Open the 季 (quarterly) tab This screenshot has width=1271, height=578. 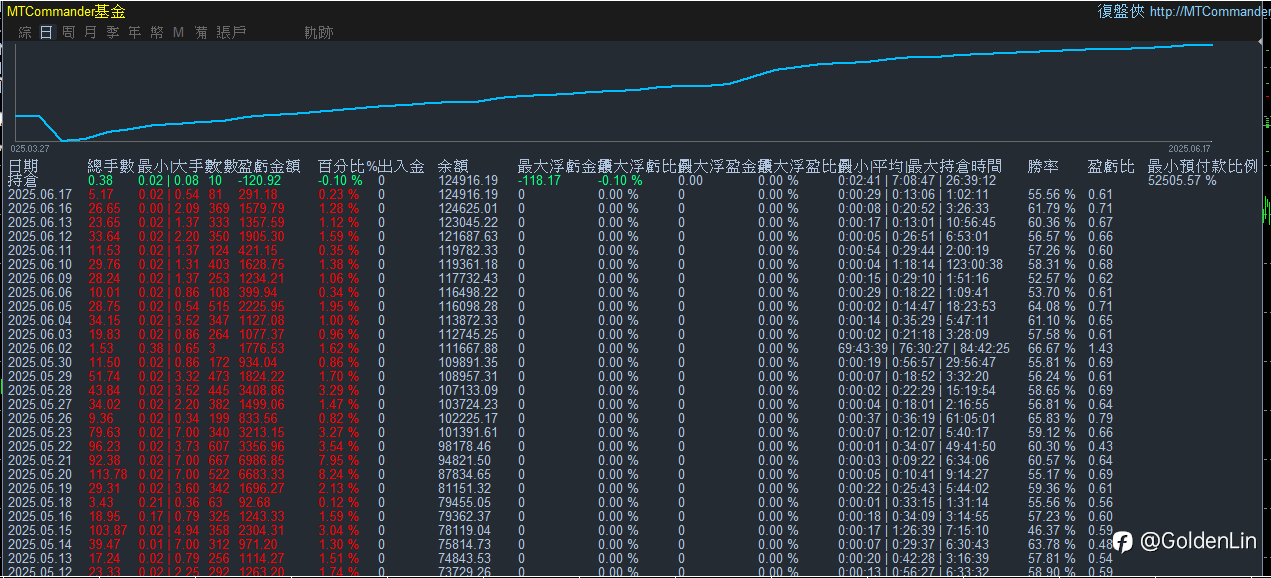[x=112, y=32]
